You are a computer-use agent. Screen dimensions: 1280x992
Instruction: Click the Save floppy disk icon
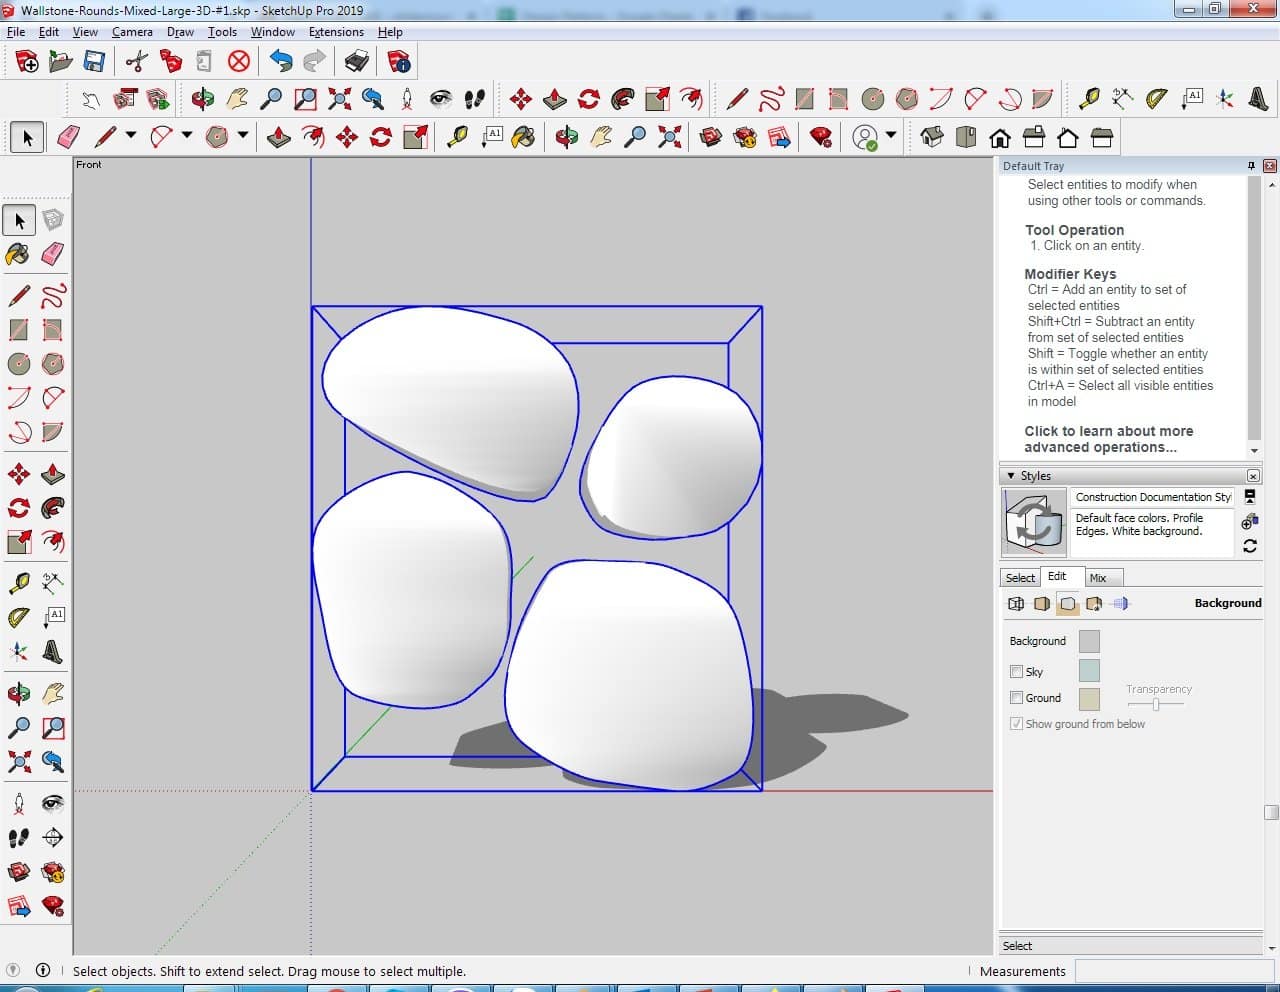tap(94, 62)
